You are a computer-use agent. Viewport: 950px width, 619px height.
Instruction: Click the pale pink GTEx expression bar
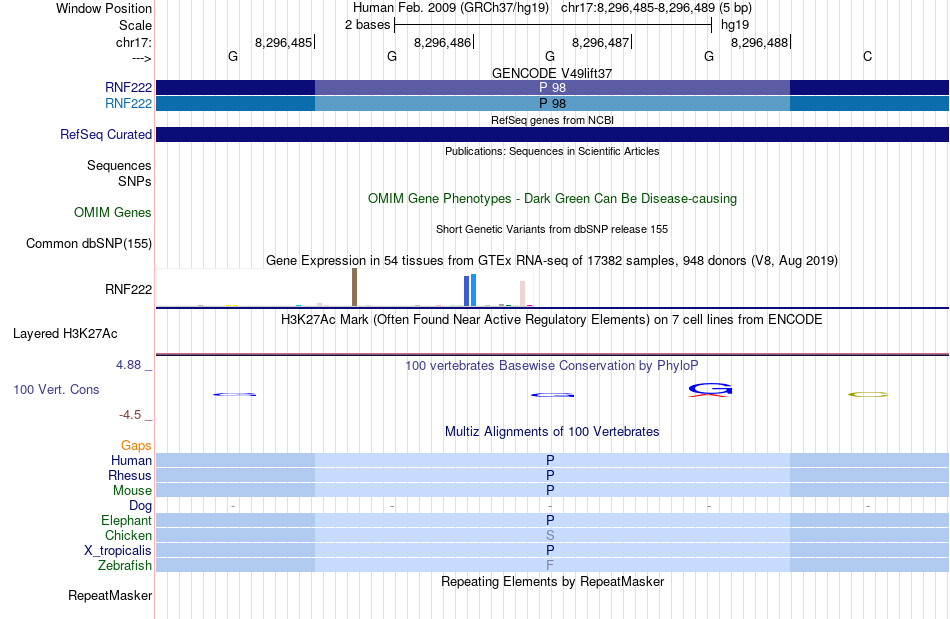click(522, 294)
